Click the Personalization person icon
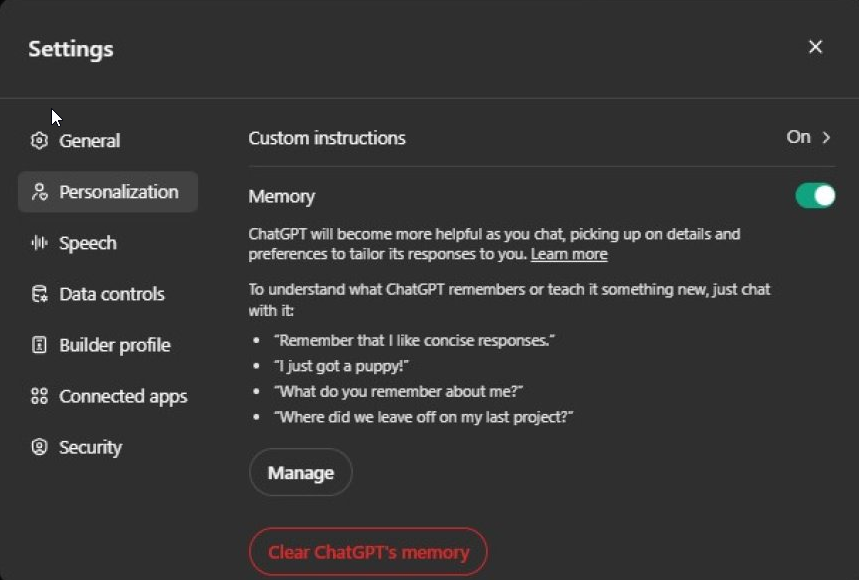This screenshot has height=580, width=859. (x=39, y=192)
